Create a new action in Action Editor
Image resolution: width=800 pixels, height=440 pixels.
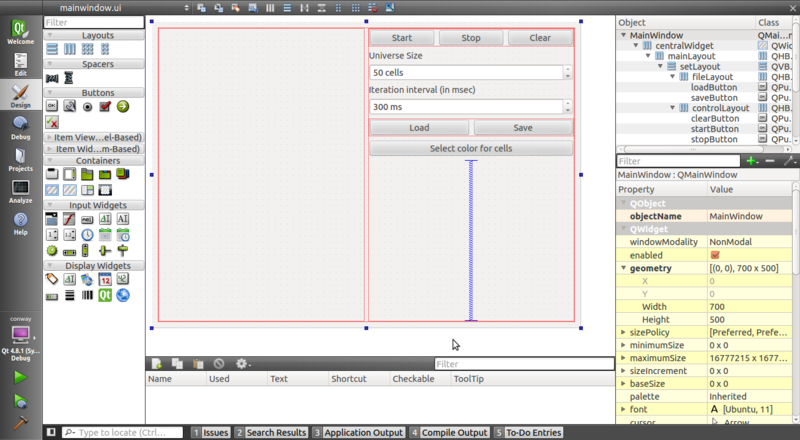[157, 363]
